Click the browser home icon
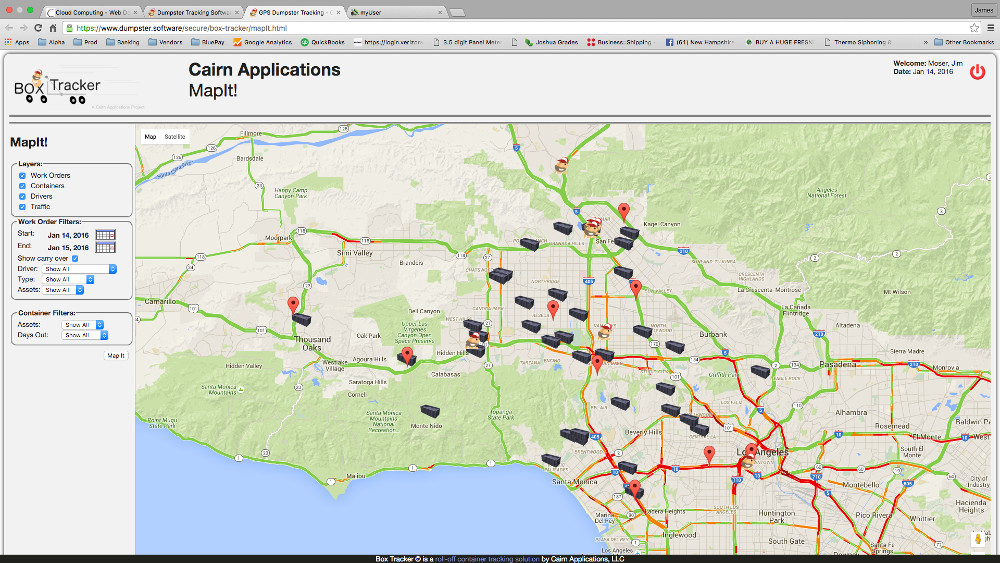 pos(53,28)
